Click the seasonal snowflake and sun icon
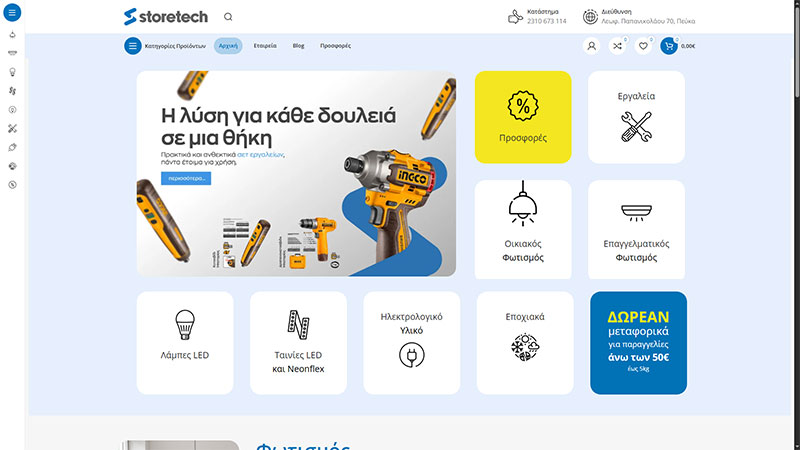 coord(525,347)
